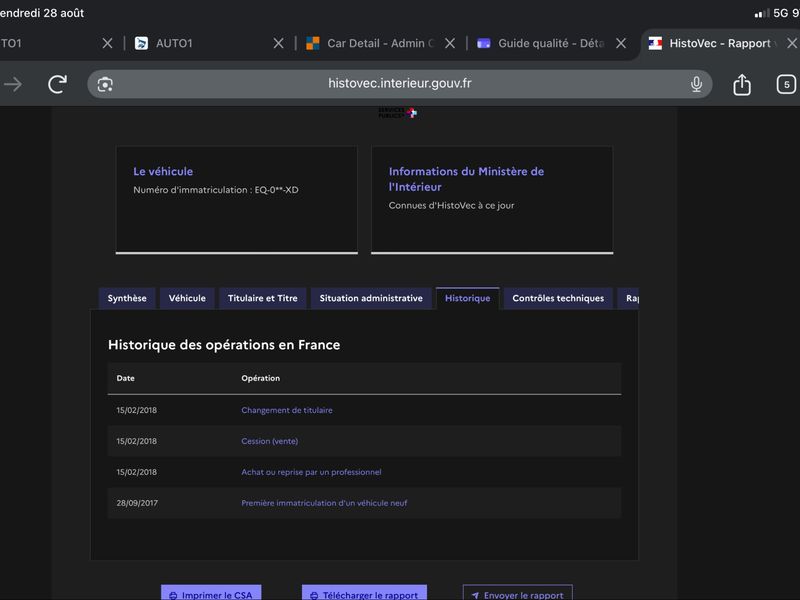Open the Contrôles techniques tab
The height and width of the screenshot is (600, 800).
558,298
